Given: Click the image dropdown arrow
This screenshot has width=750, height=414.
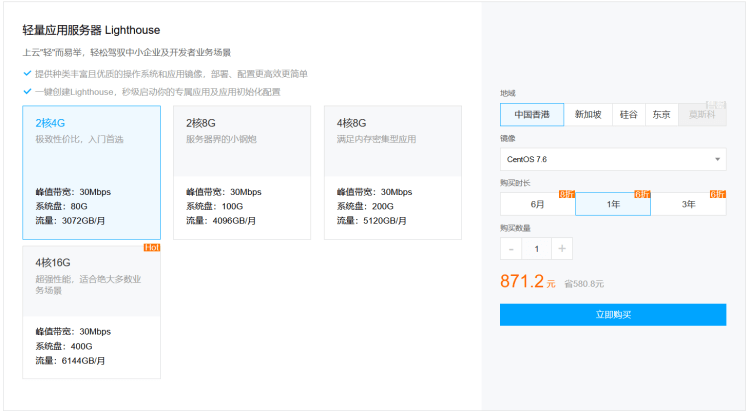Looking at the screenshot, I should pyautogui.click(x=717, y=159).
